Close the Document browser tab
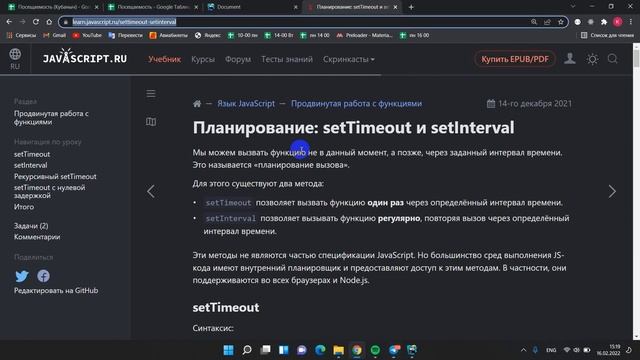 [296, 7]
